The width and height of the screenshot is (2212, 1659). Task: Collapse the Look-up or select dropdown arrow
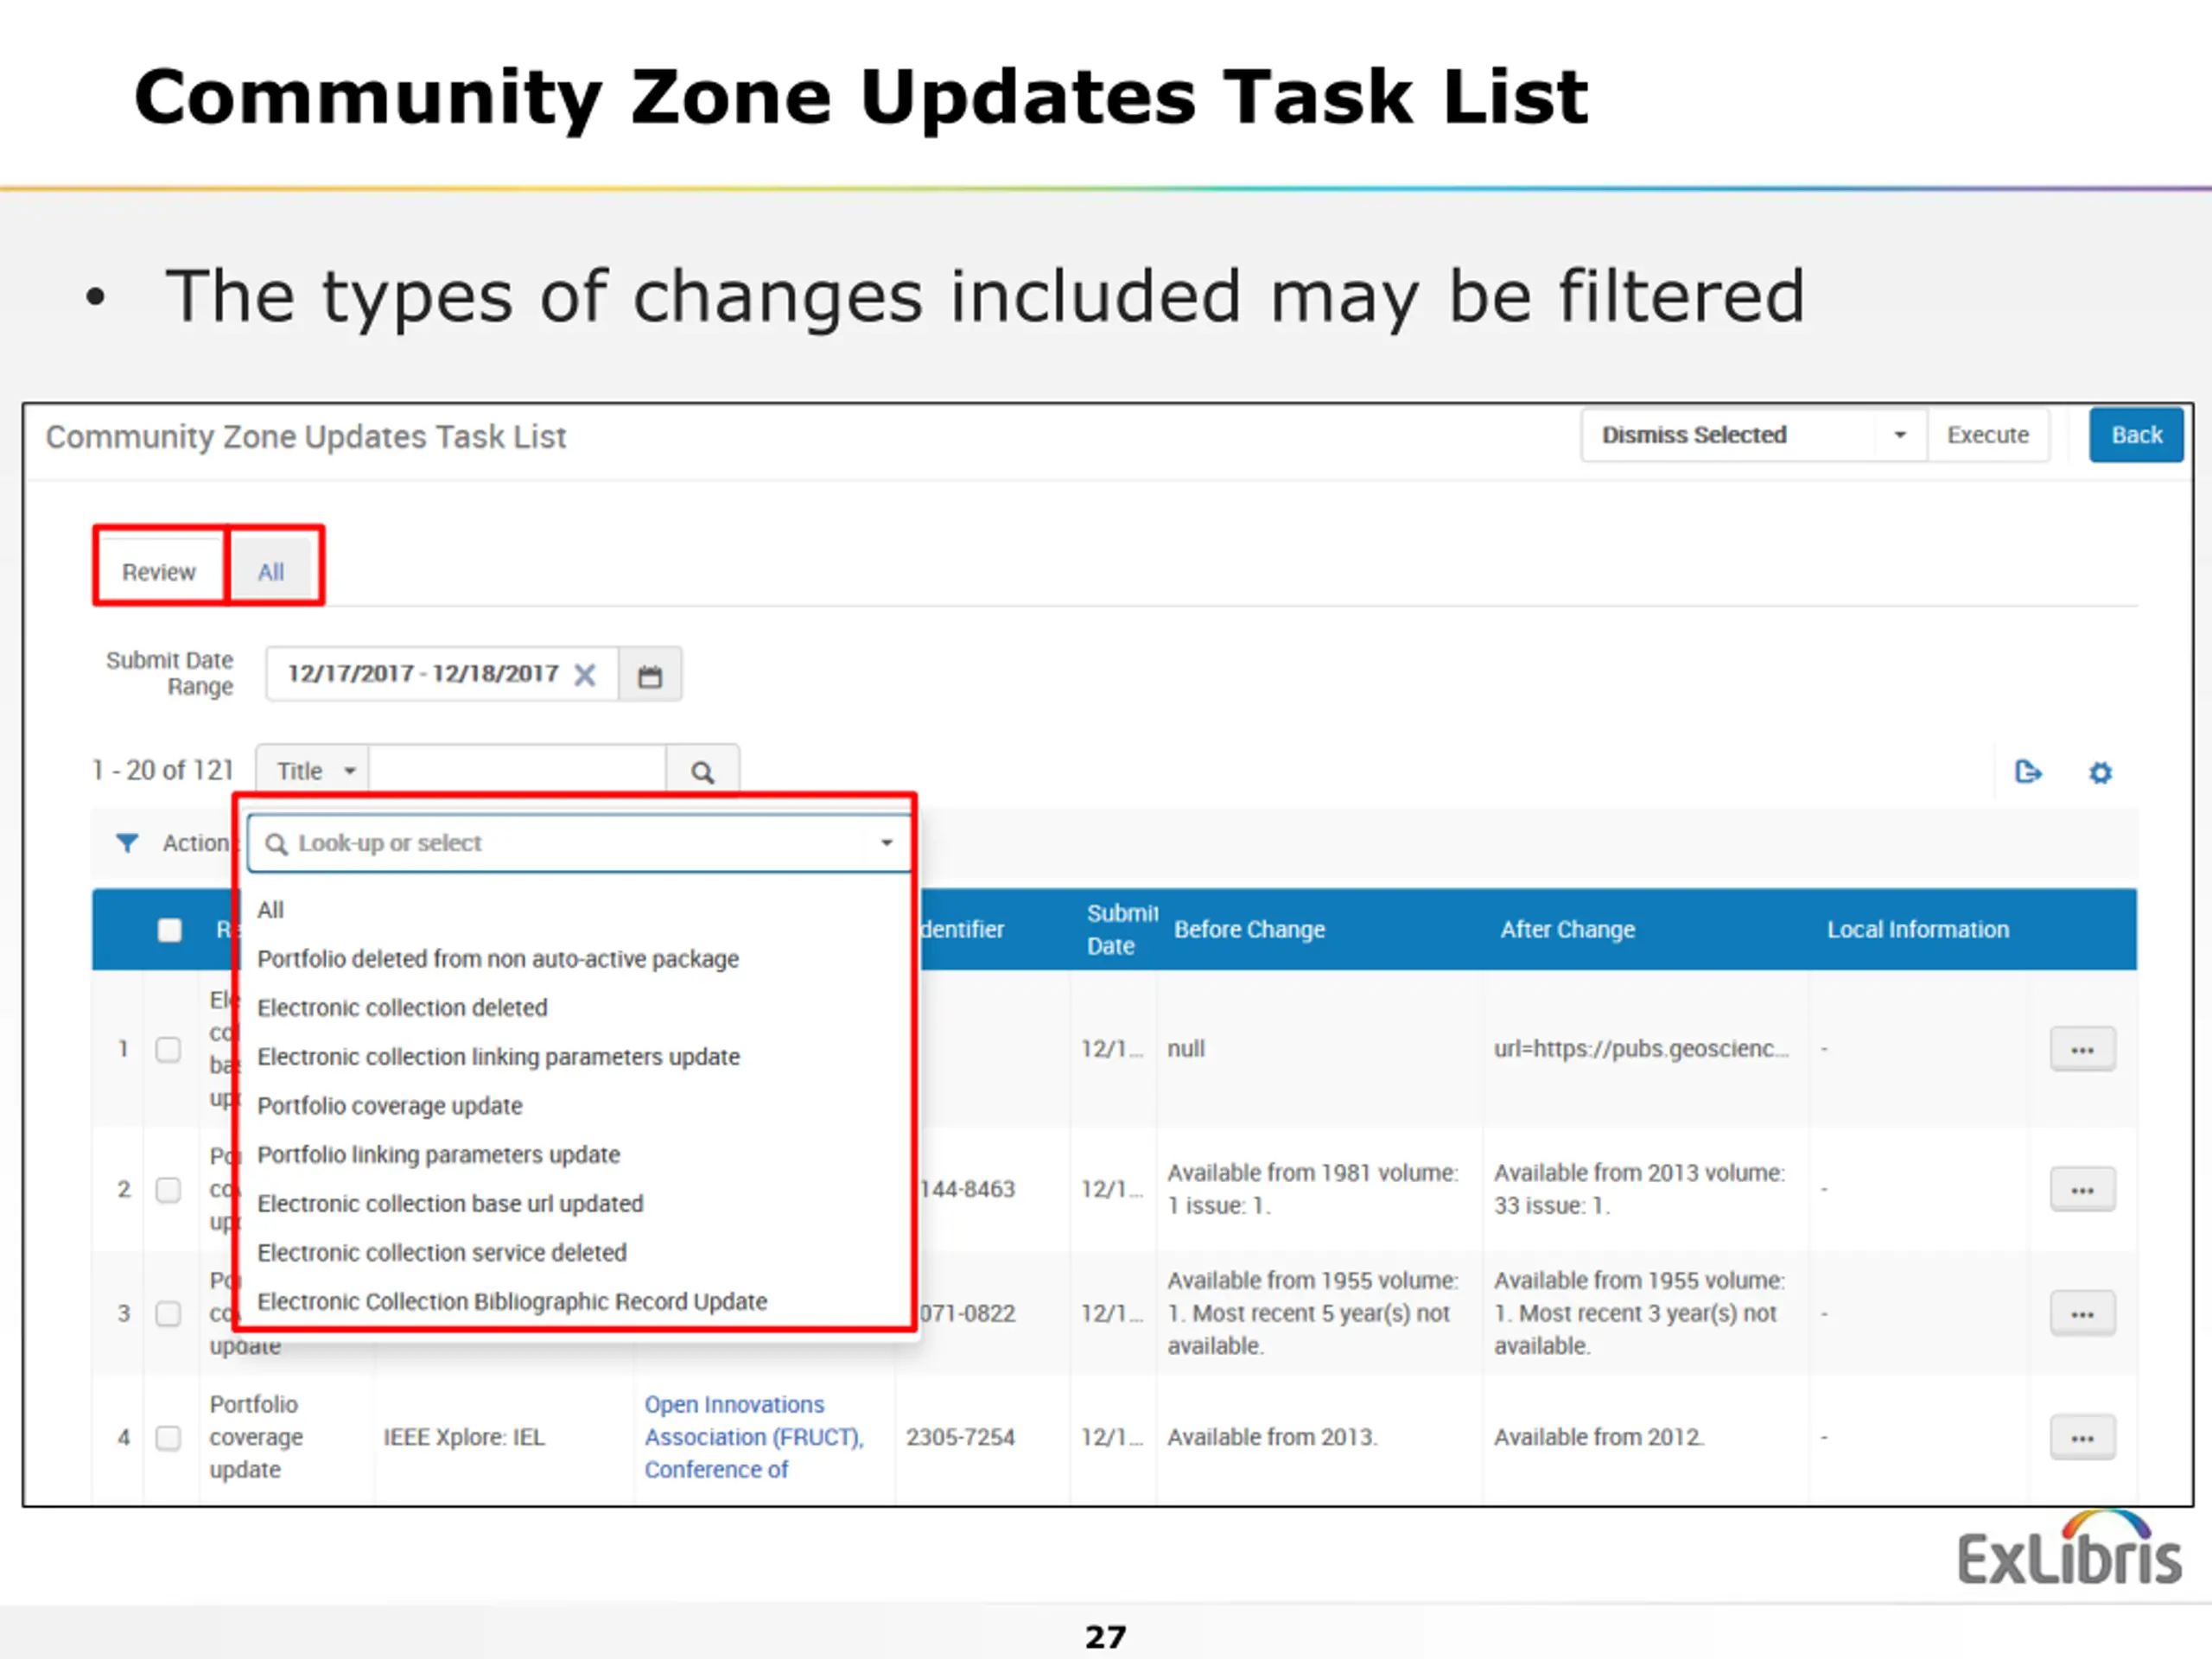pyautogui.click(x=886, y=843)
